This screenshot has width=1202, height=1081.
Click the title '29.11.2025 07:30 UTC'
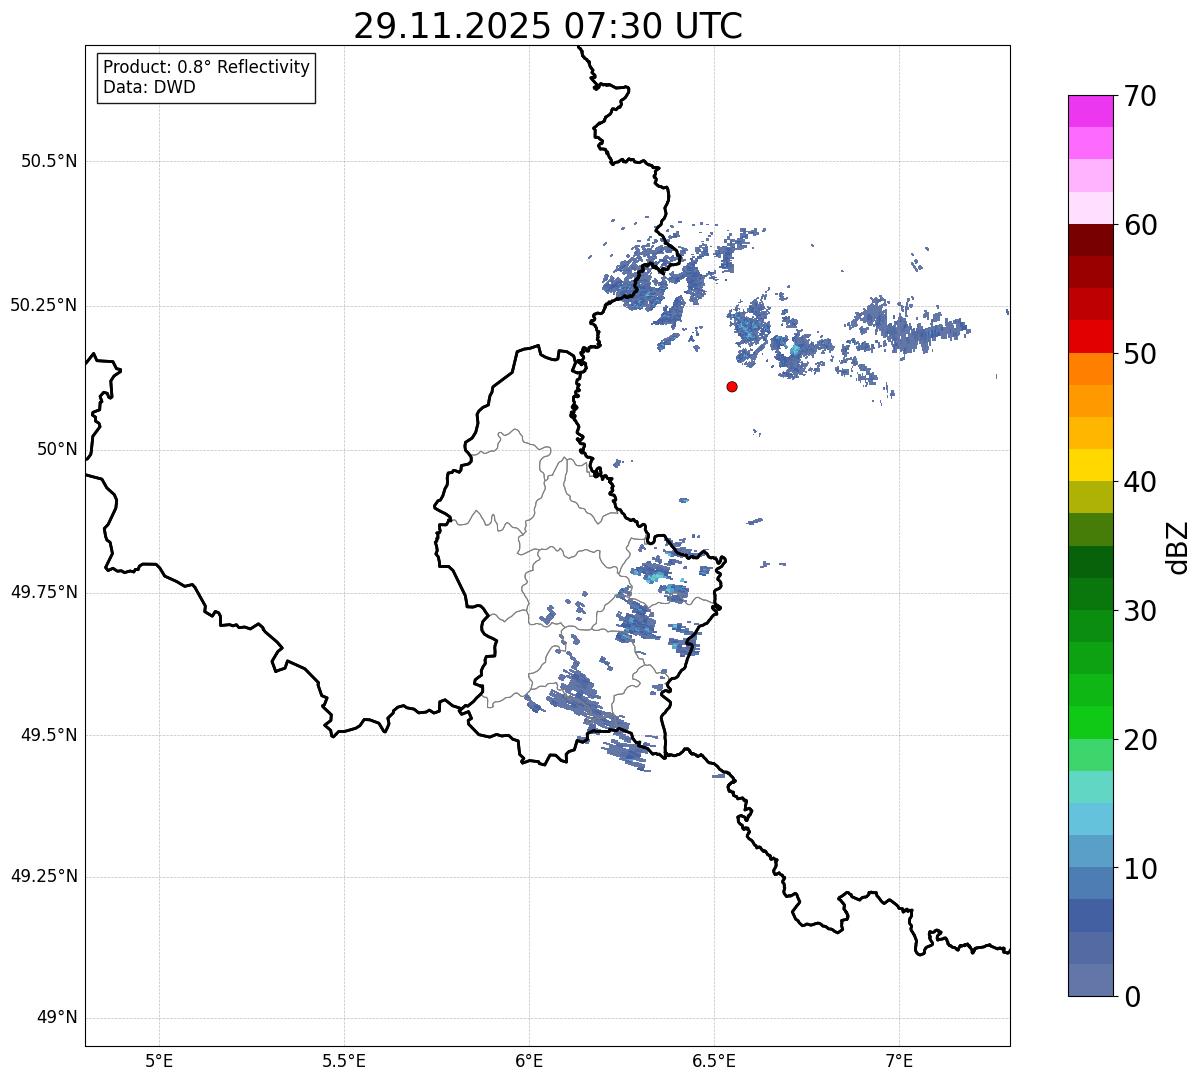(548, 26)
